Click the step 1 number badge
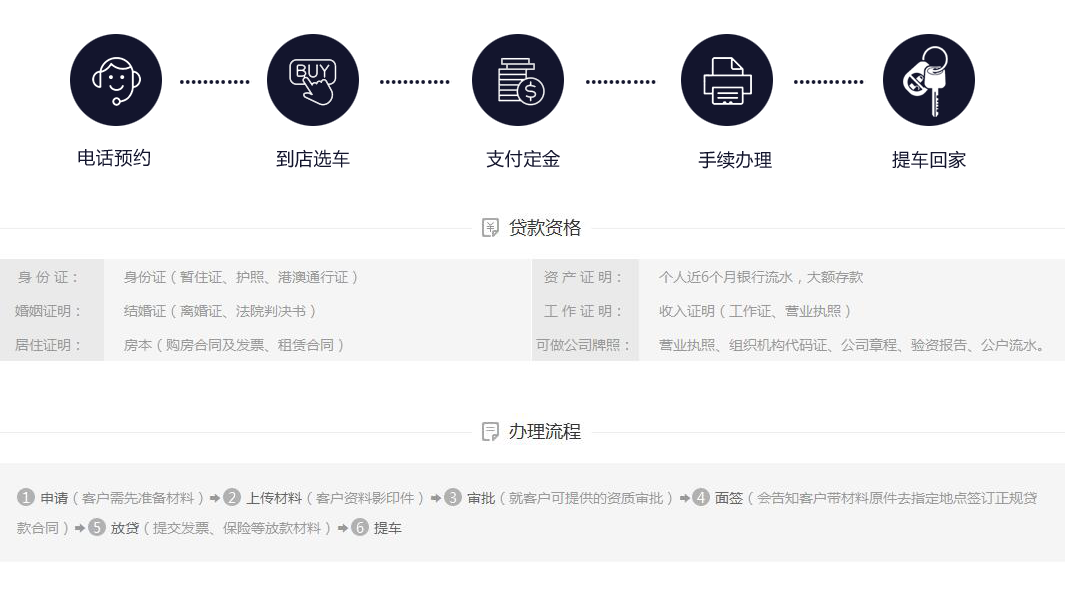1065x589 pixels. 26,497
